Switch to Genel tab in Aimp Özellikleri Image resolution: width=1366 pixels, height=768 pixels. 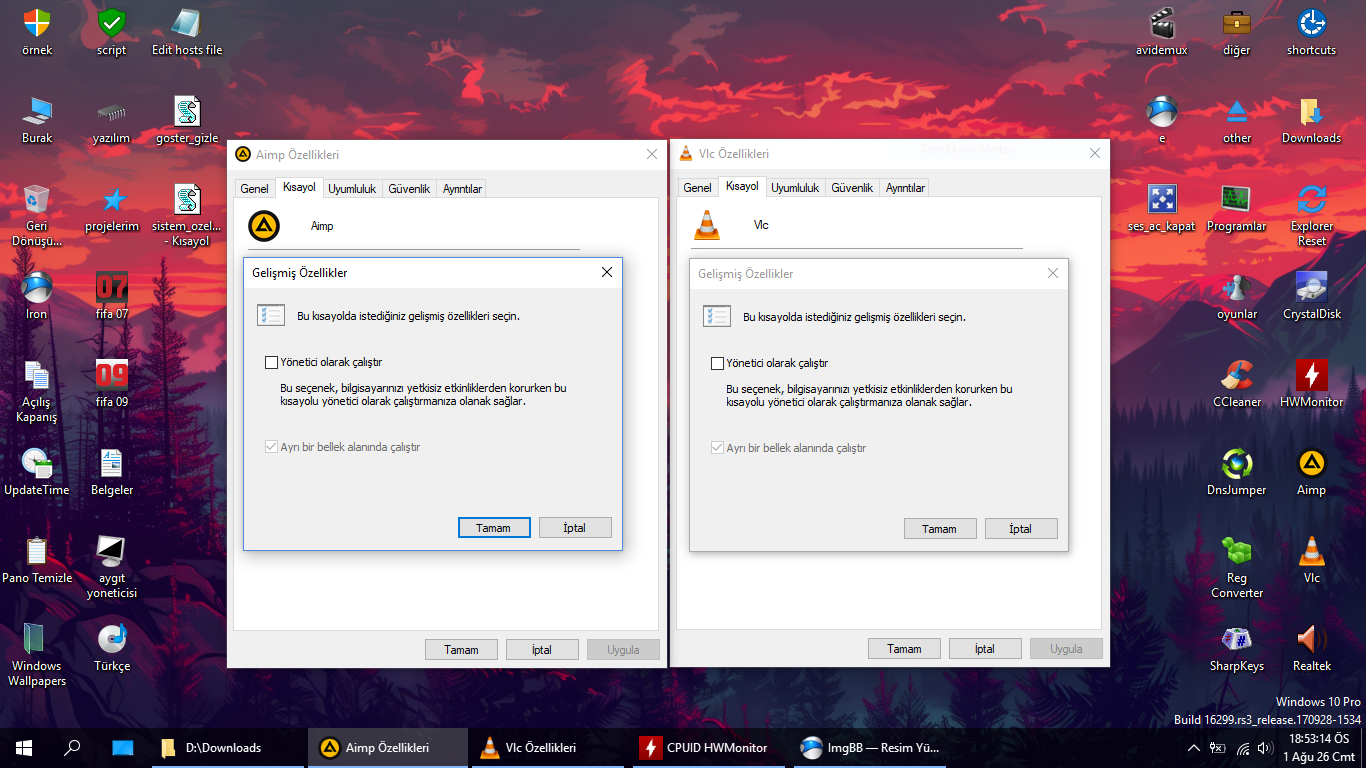[254, 188]
